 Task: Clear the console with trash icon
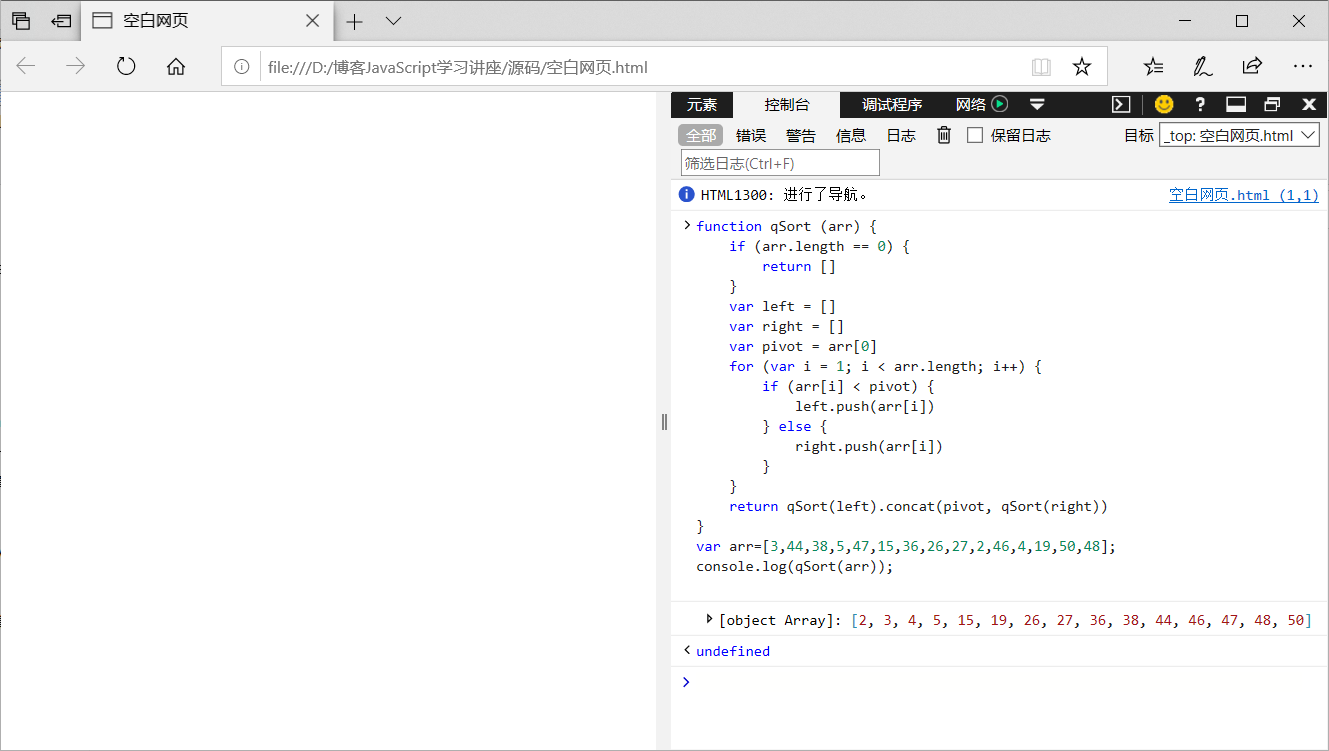coord(944,135)
